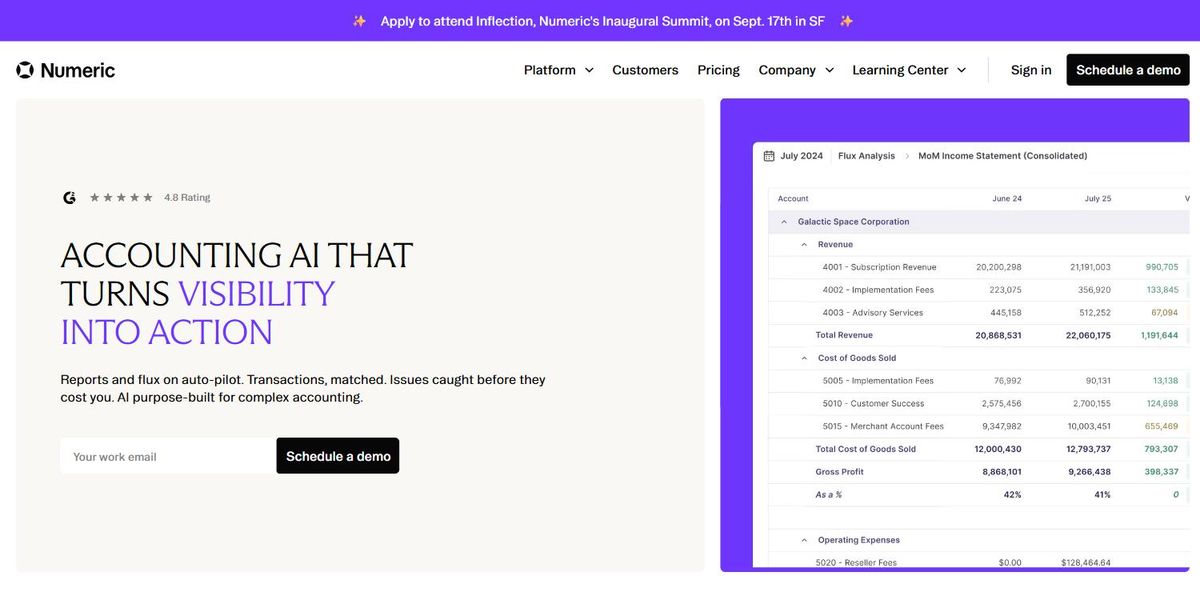Click the July 2024 period selector
The image size is (1200, 616).
click(x=793, y=156)
